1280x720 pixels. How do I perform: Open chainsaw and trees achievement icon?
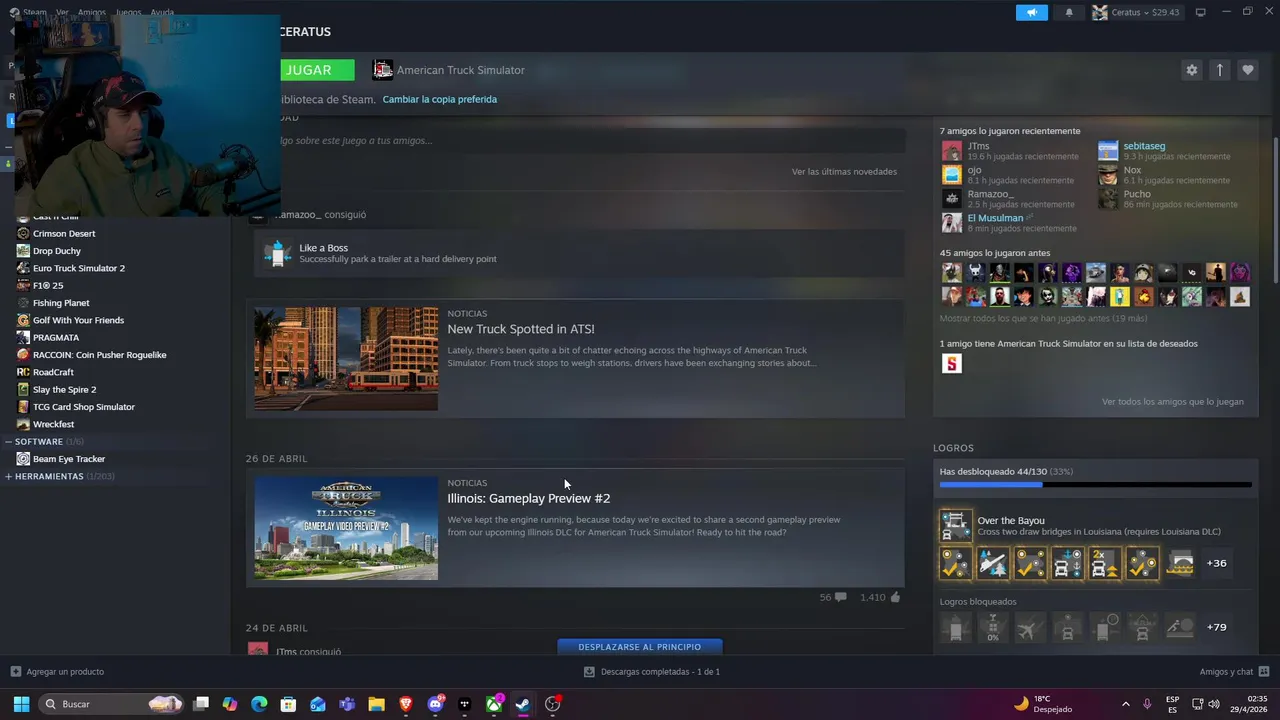[993, 563]
